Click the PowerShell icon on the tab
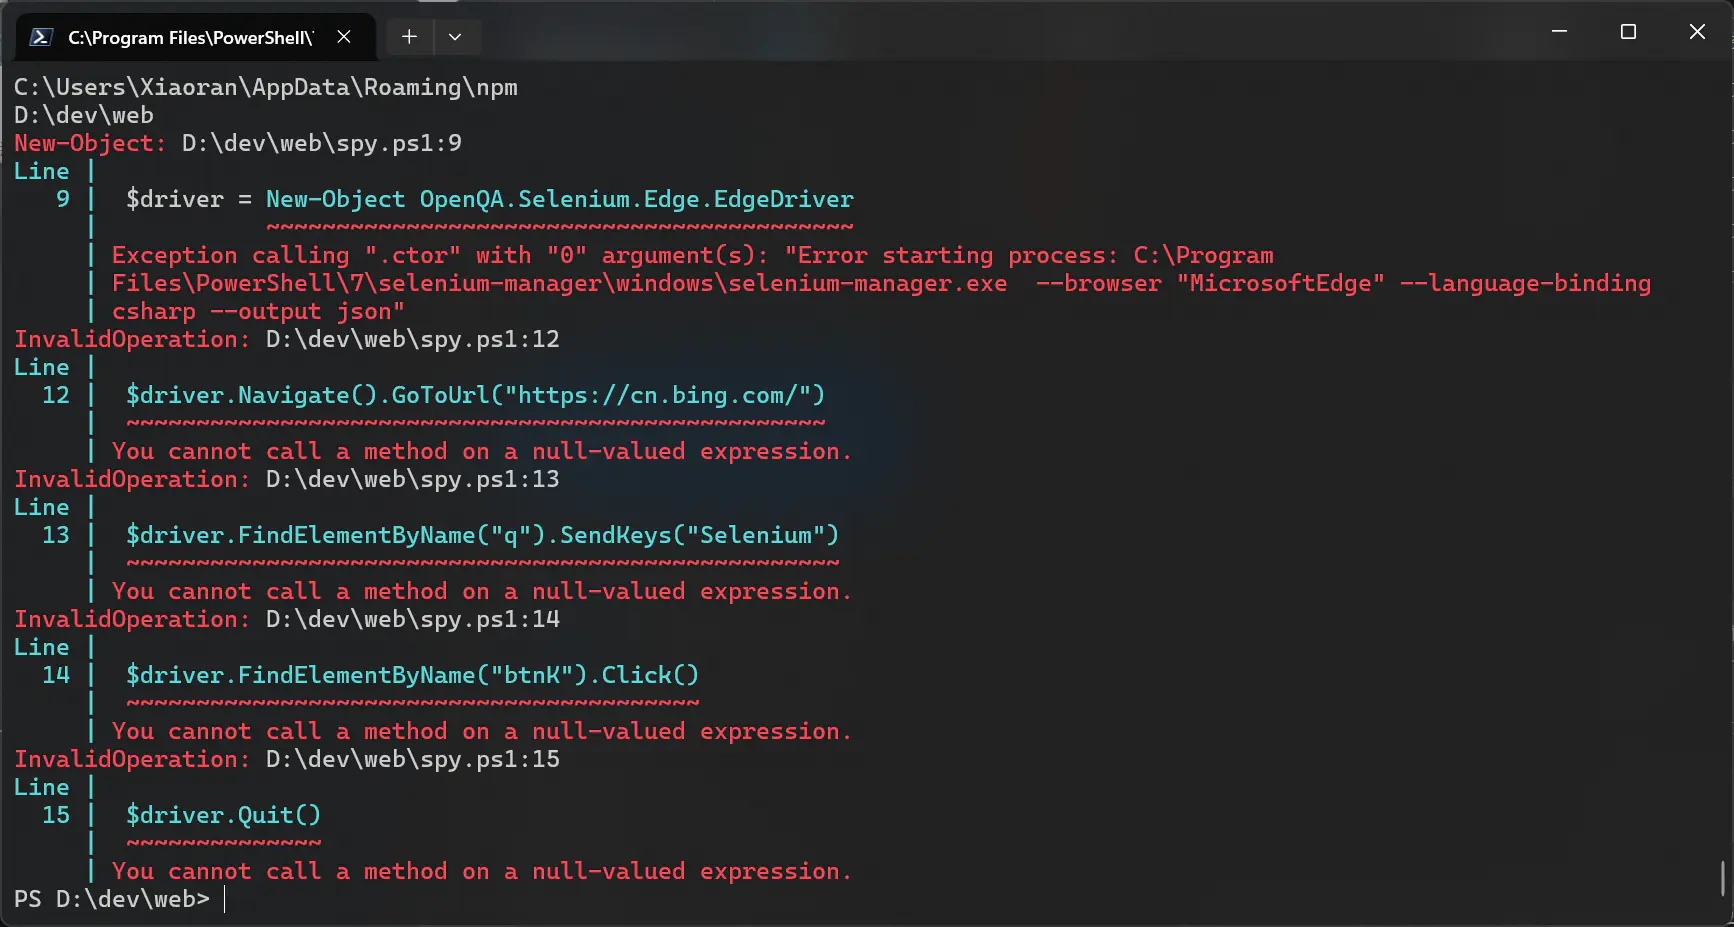1734x927 pixels. (x=41, y=37)
